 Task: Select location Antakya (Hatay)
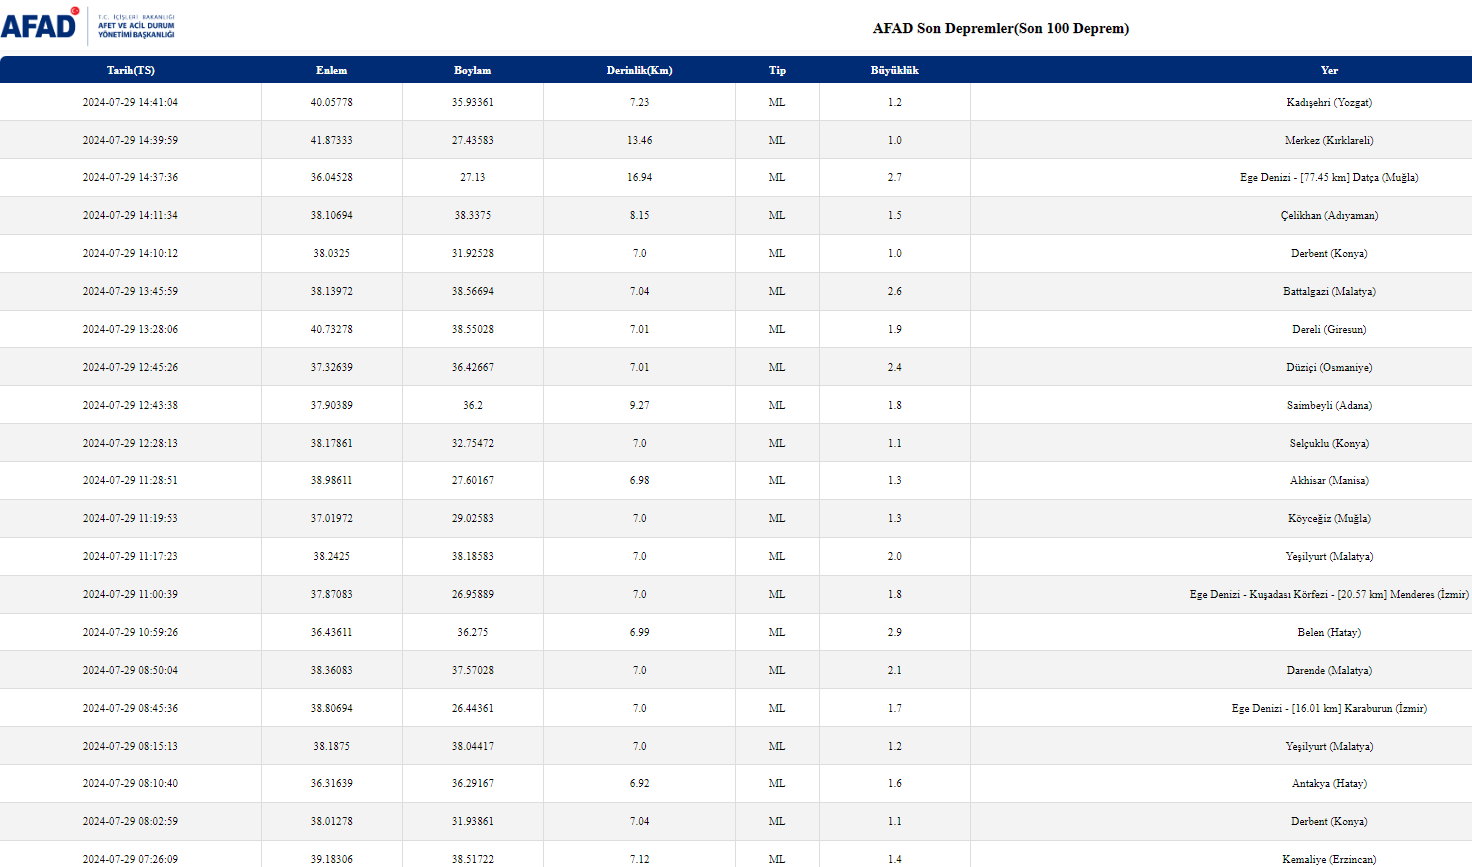(1329, 783)
